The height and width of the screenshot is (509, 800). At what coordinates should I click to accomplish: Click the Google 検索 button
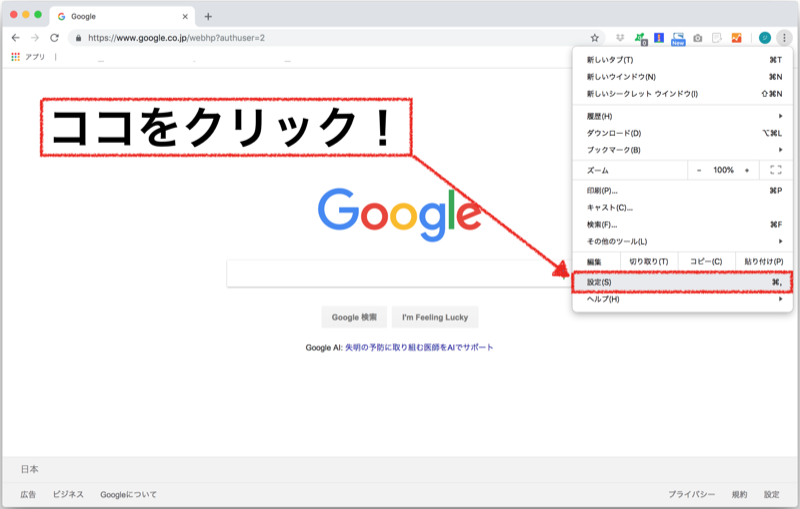pyautogui.click(x=354, y=317)
